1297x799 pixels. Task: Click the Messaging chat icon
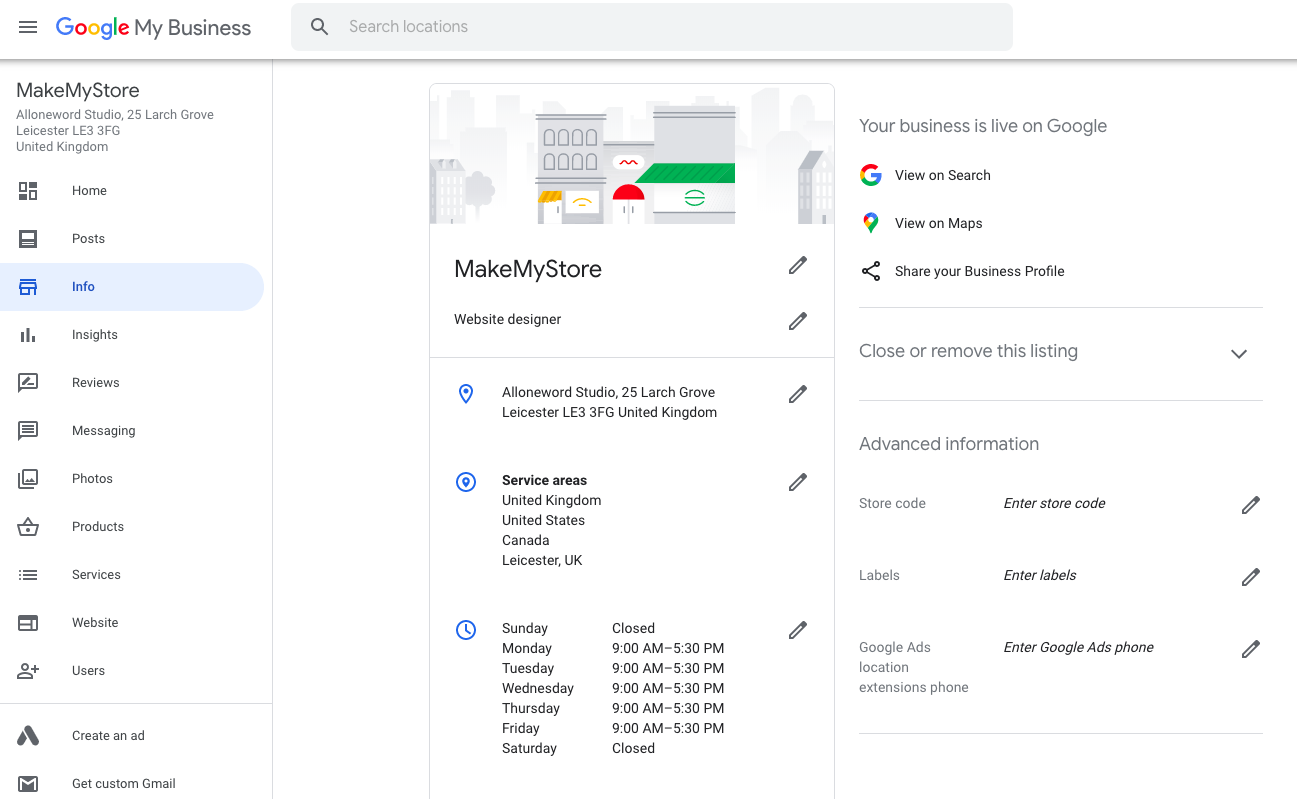(x=28, y=430)
